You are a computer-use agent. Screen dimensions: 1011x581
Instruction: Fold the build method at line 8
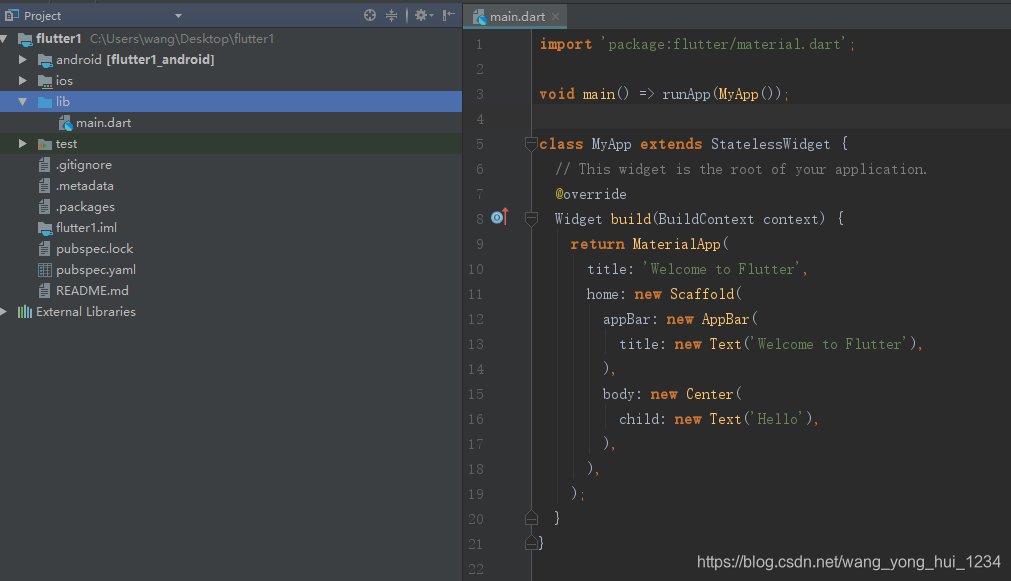[x=531, y=219]
